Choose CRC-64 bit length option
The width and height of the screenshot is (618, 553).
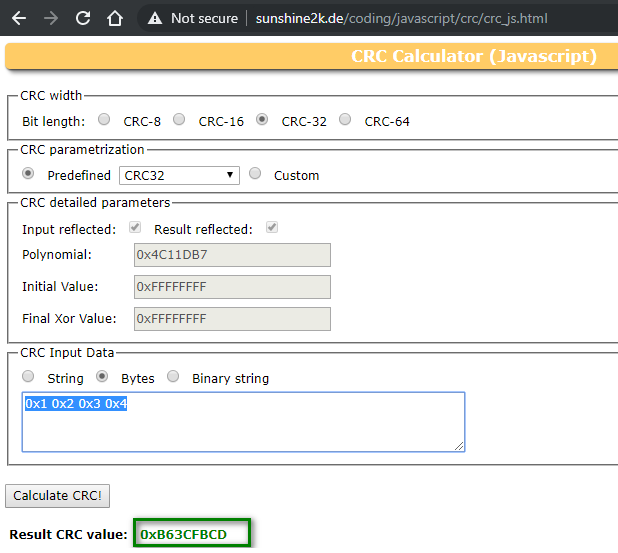pos(345,120)
